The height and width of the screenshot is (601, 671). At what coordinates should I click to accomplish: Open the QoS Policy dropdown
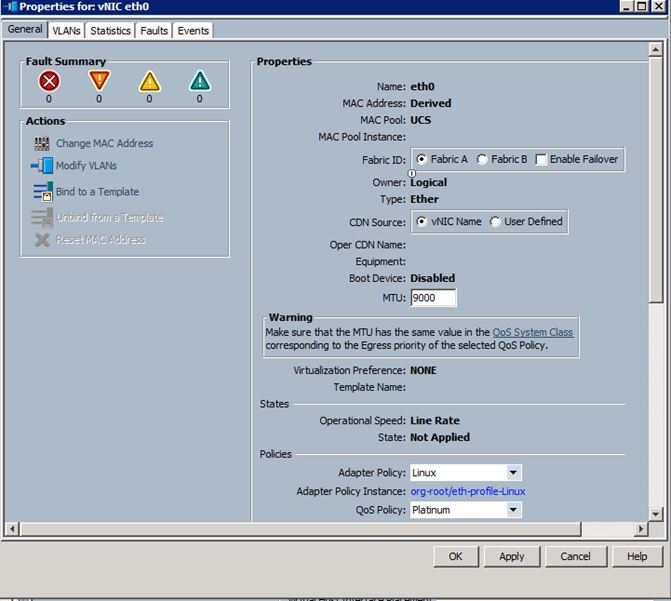513,510
